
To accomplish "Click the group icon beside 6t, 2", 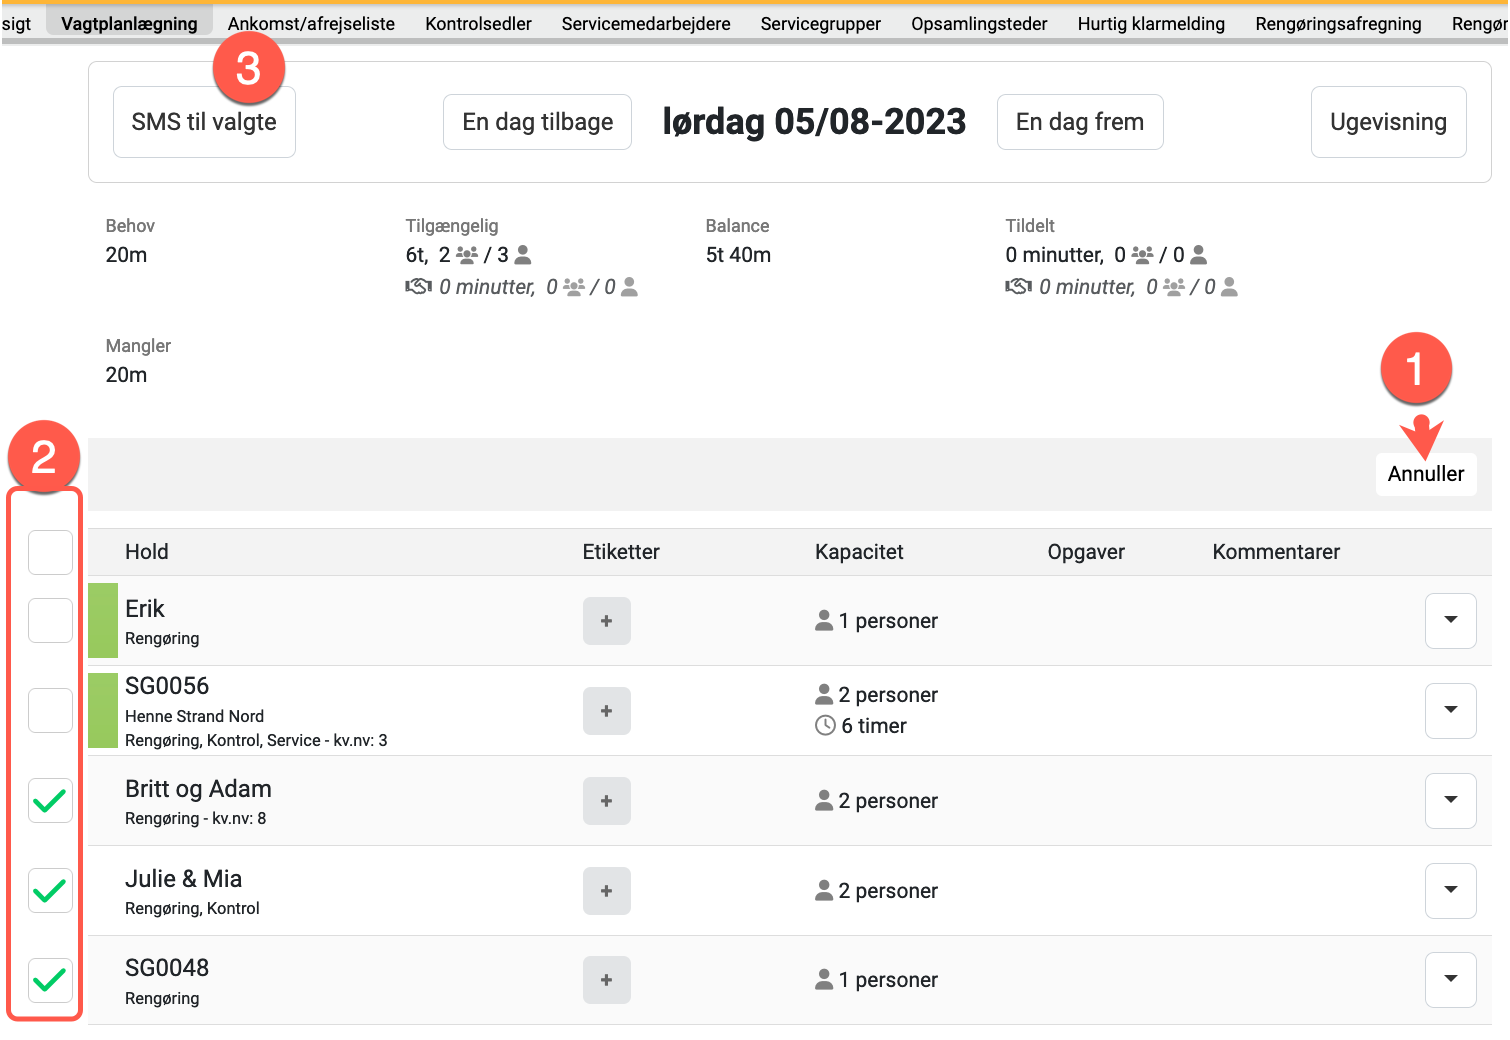I will click(466, 255).
